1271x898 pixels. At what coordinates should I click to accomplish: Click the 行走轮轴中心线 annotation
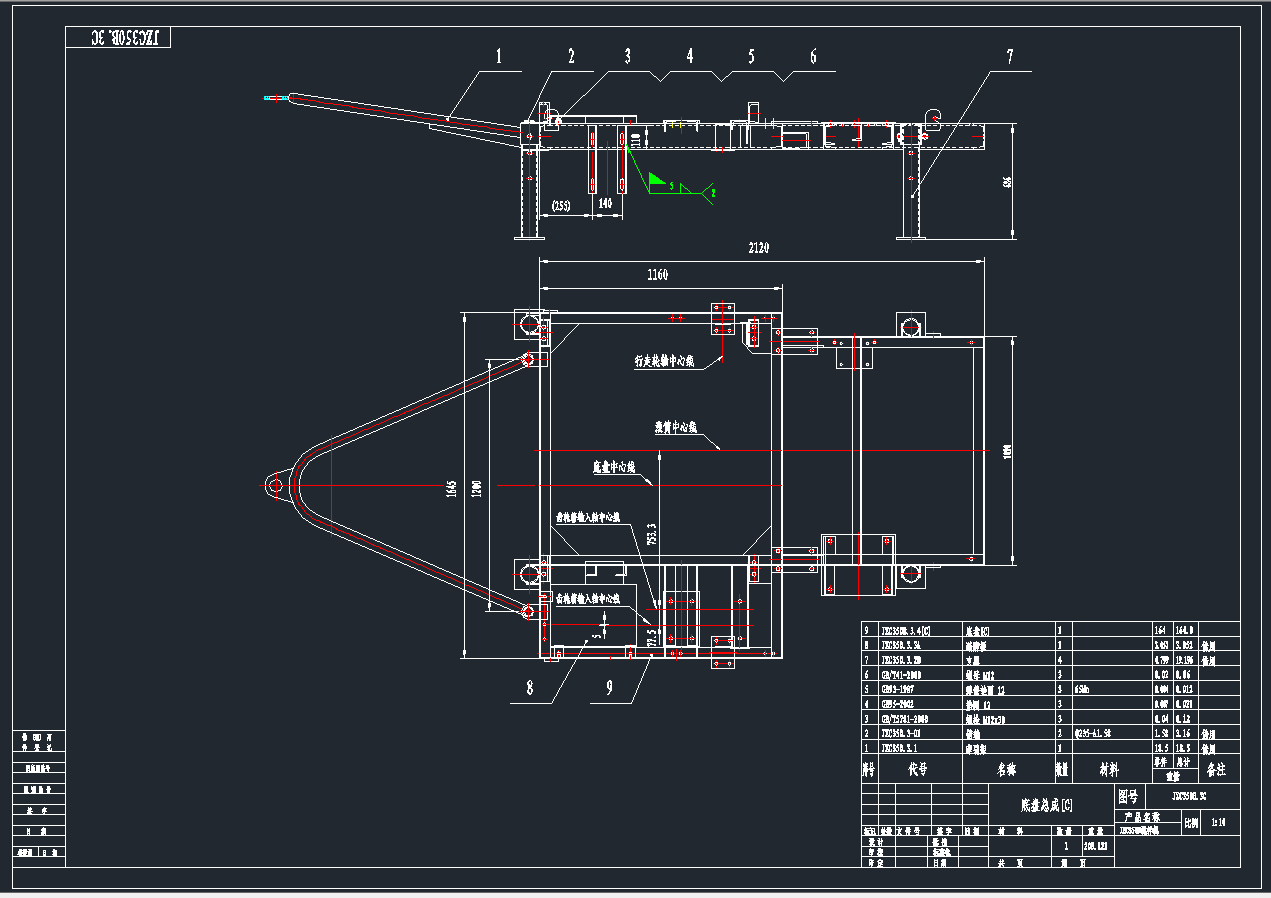click(663, 361)
